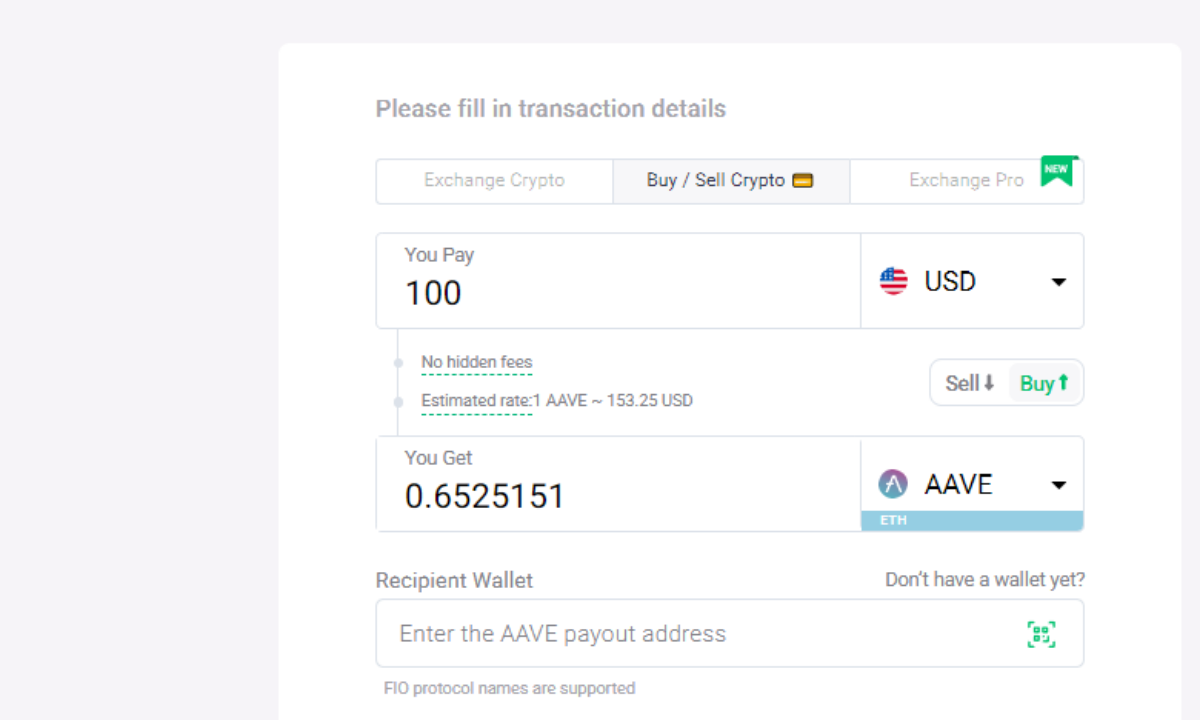1200x720 pixels.
Task: Switch to Buy mode
Action: [1045, 383]
